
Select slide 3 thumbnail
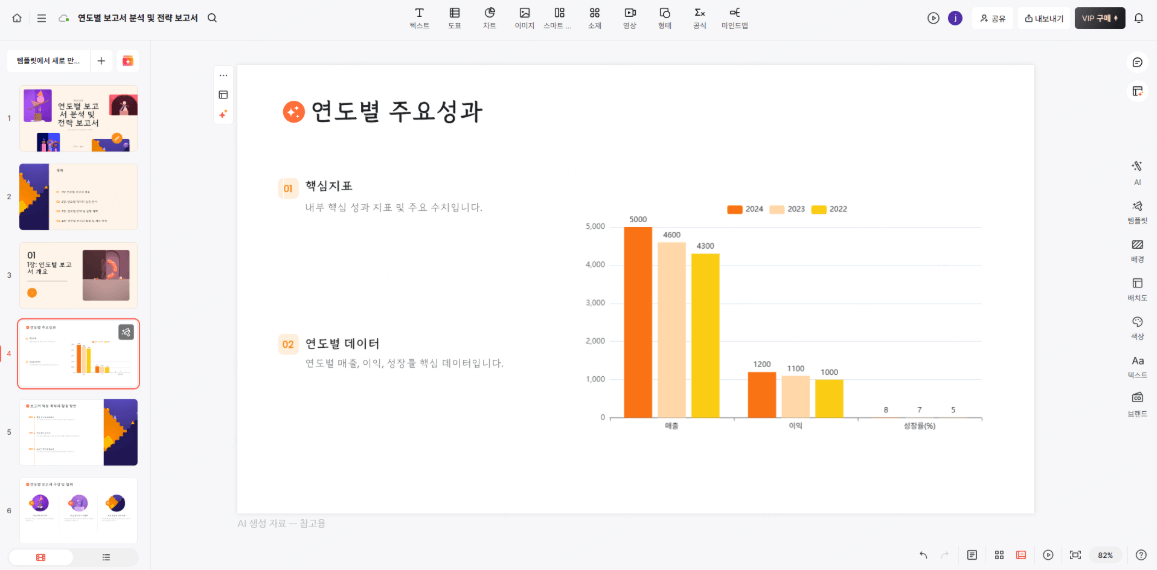[x=78, y=275]
